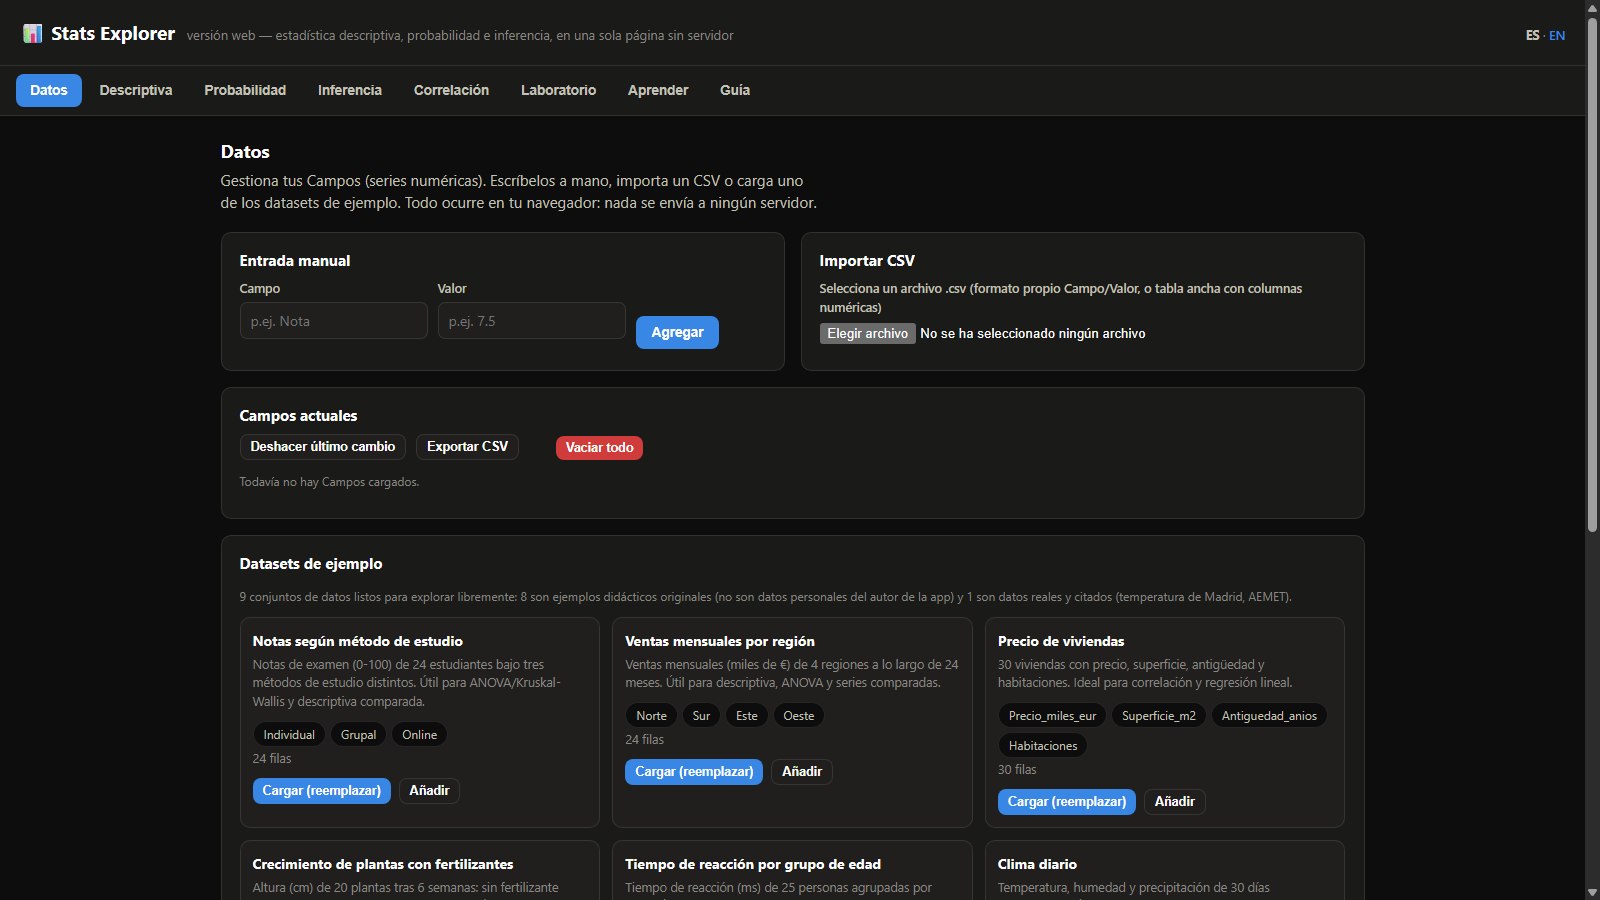1600x900 pixels.
Task: Click the page vertical scrollbar thumb
Action: [x=1592, y=275]
